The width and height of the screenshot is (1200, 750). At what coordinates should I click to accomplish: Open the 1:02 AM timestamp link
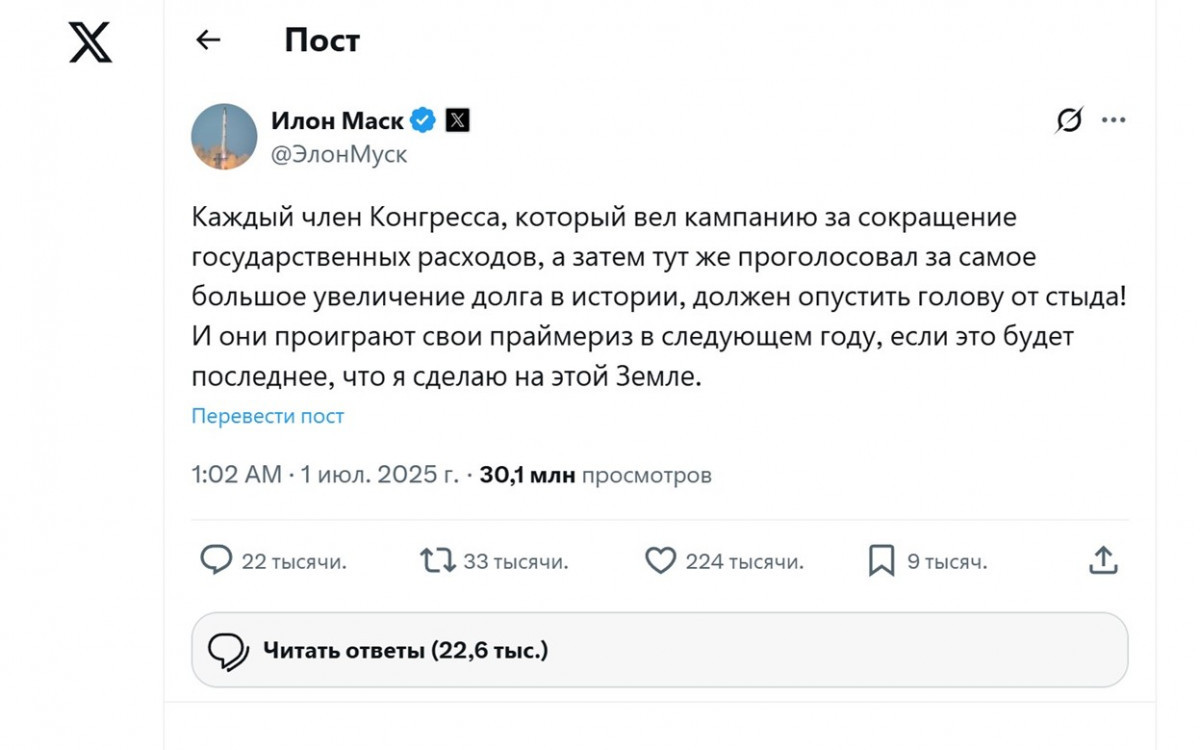pos(237,475)
